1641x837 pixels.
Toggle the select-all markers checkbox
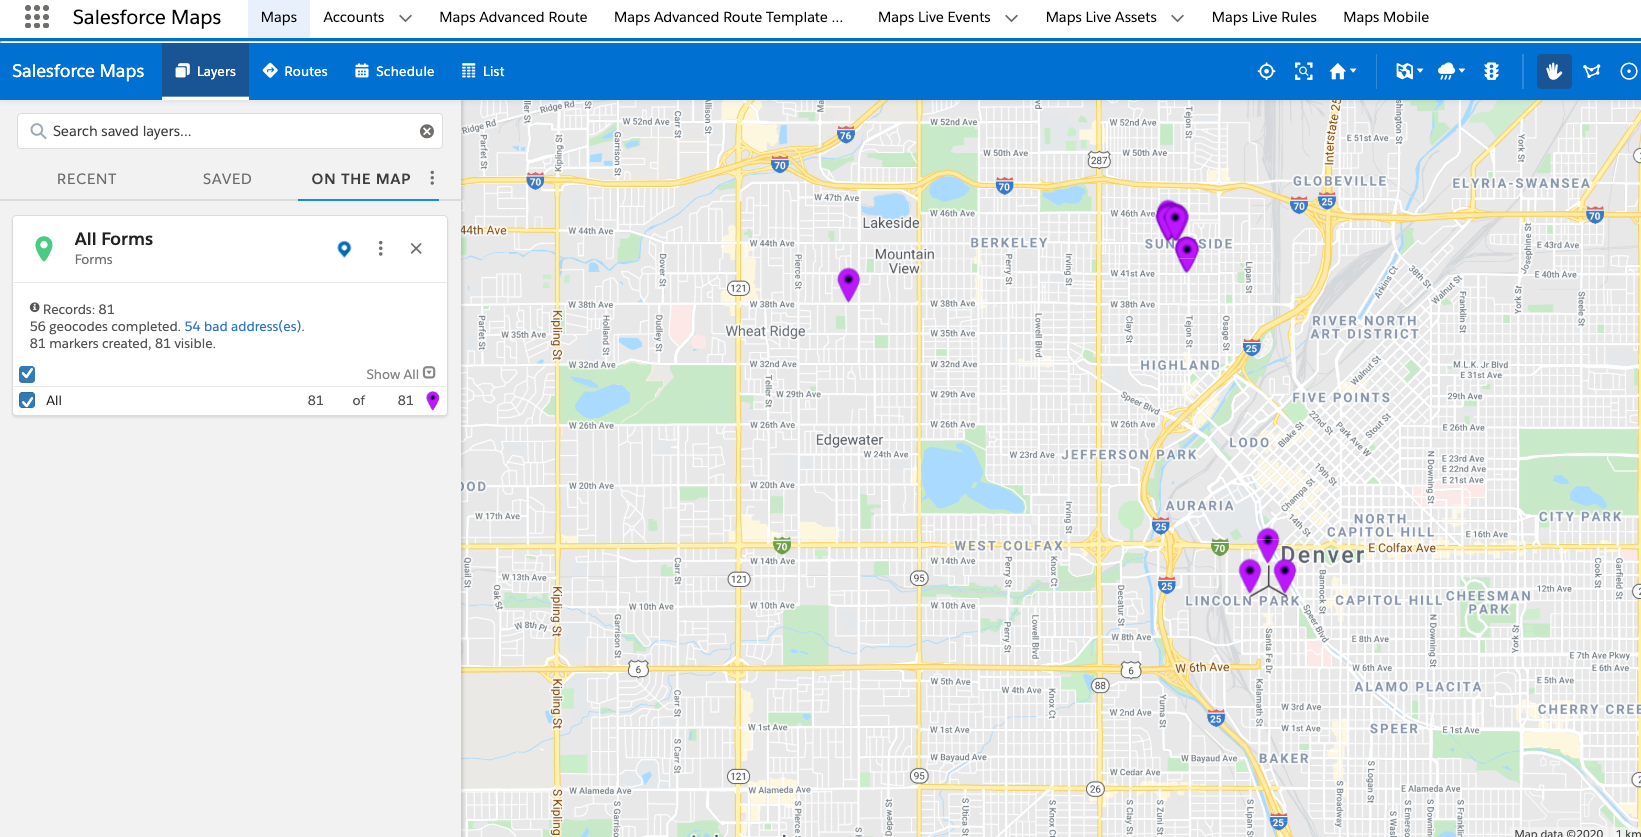[x=27, y=374]
